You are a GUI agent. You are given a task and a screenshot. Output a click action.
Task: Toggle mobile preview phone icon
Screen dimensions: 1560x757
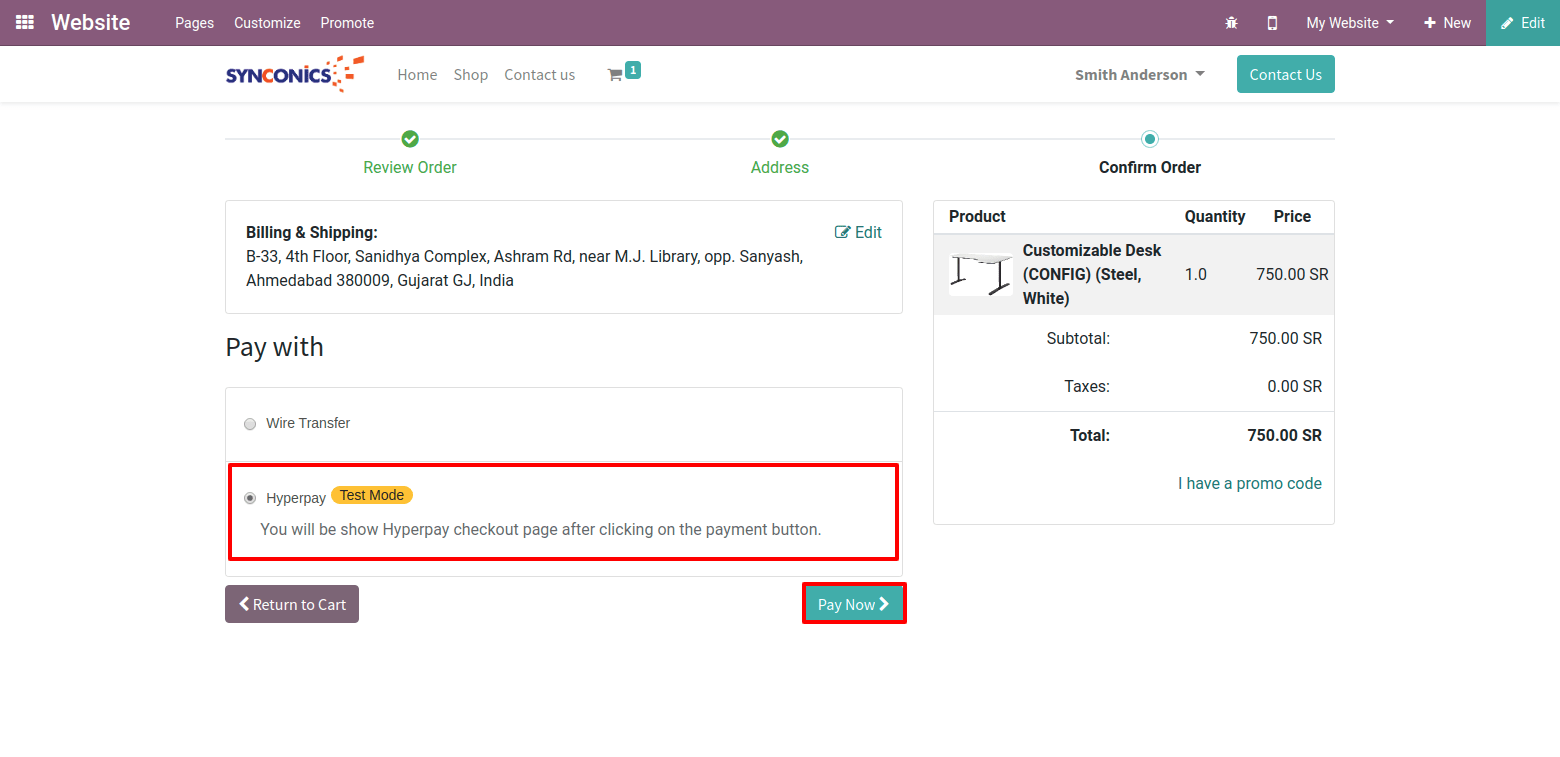1272,23
